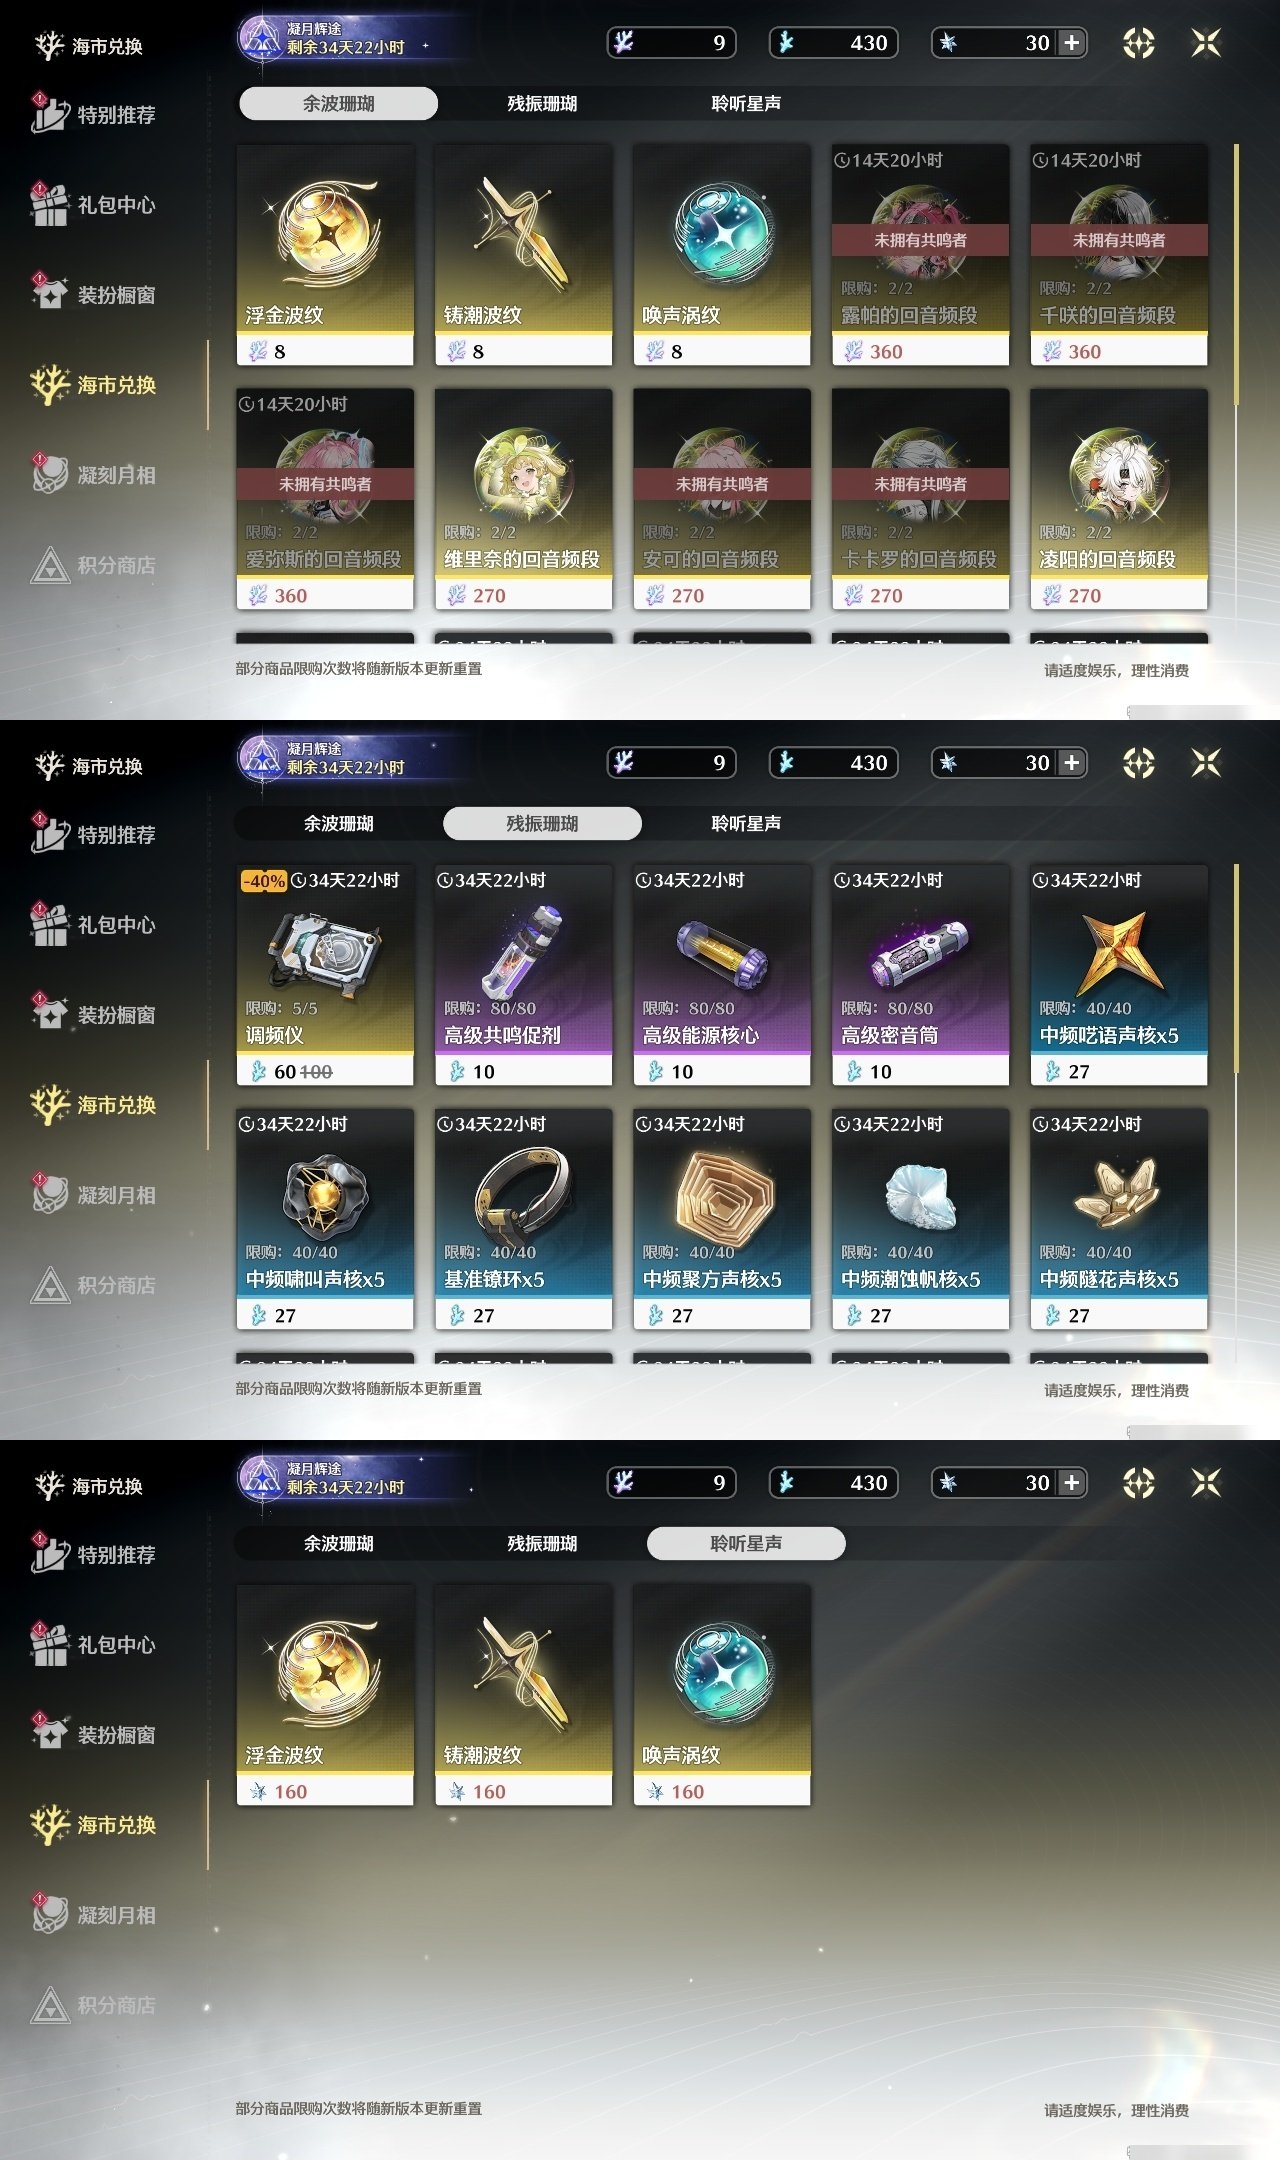This screenshot has height=2160, width=1280.
Task: Choose the 中频聚方声核x5 item
Action: 722,1219
